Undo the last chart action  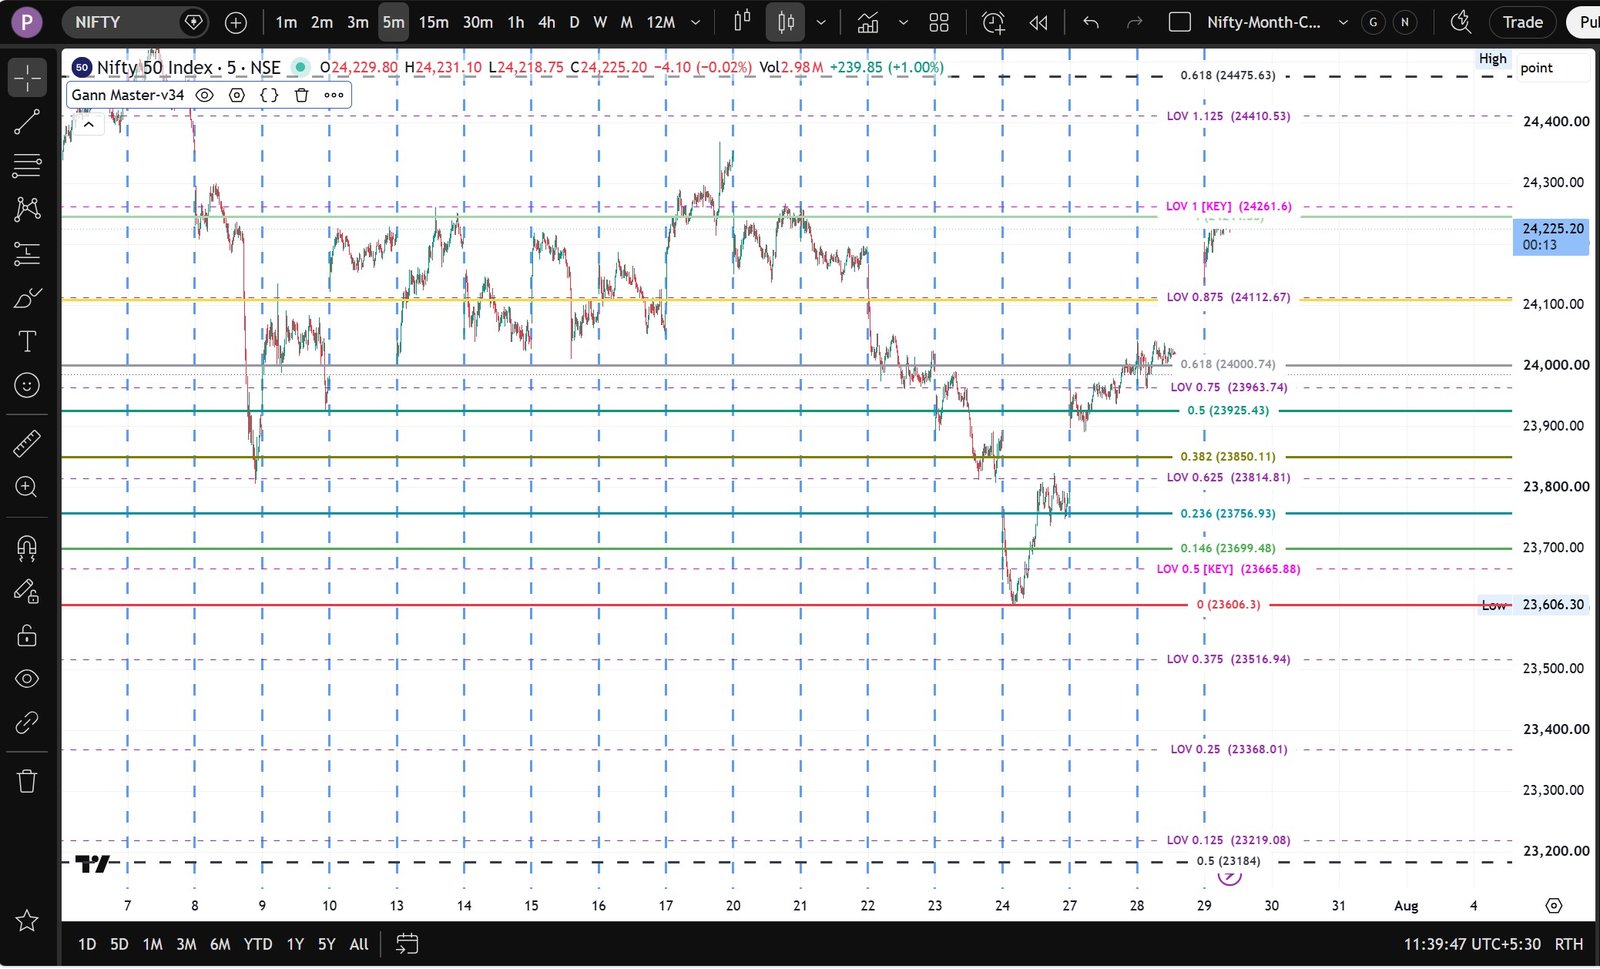[x=1091, y=22]
